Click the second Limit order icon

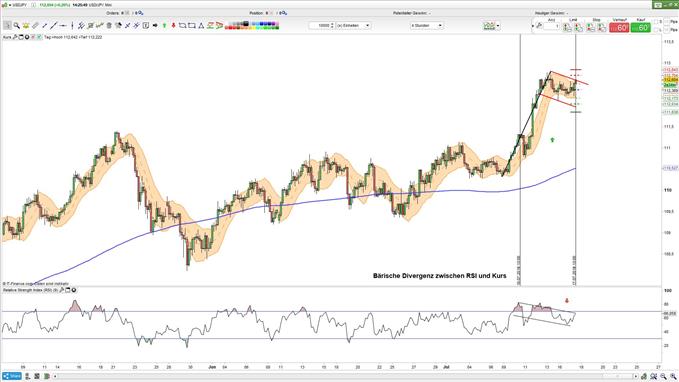point(578,27)
